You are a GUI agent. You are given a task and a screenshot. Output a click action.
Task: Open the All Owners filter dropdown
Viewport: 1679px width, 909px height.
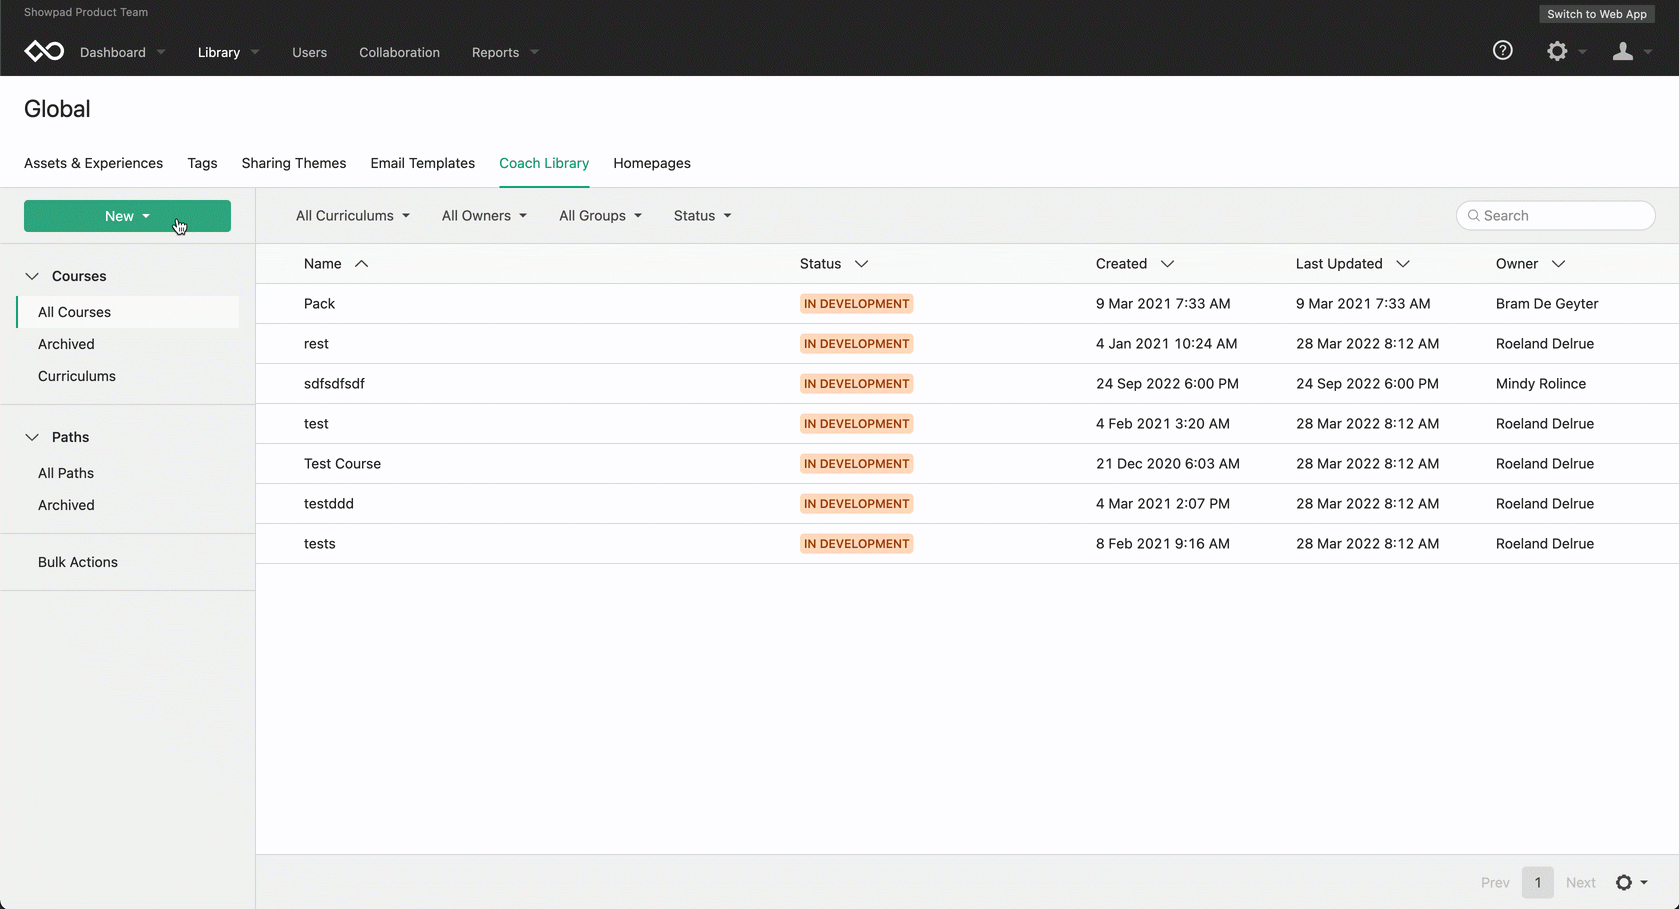(484, 216)
